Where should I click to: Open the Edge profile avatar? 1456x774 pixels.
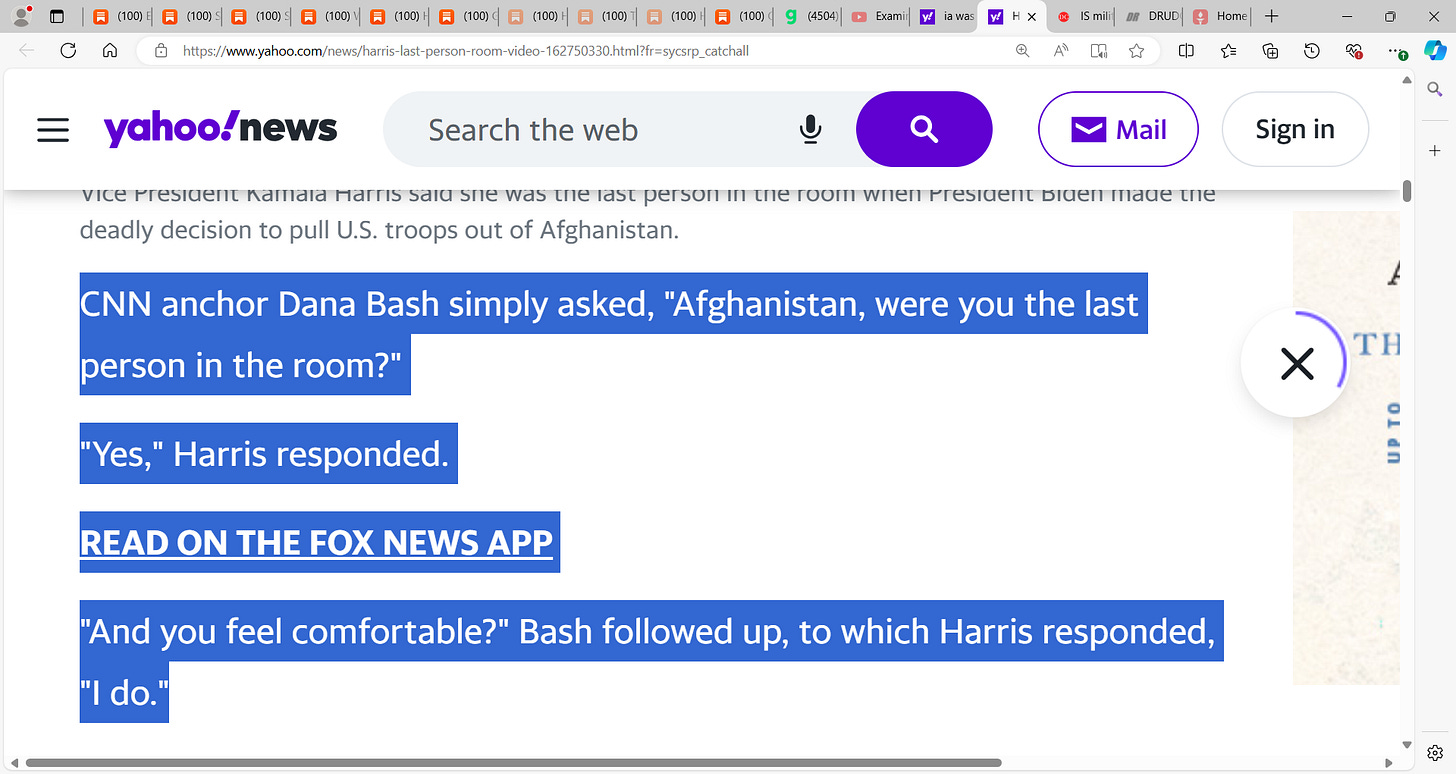21,16
